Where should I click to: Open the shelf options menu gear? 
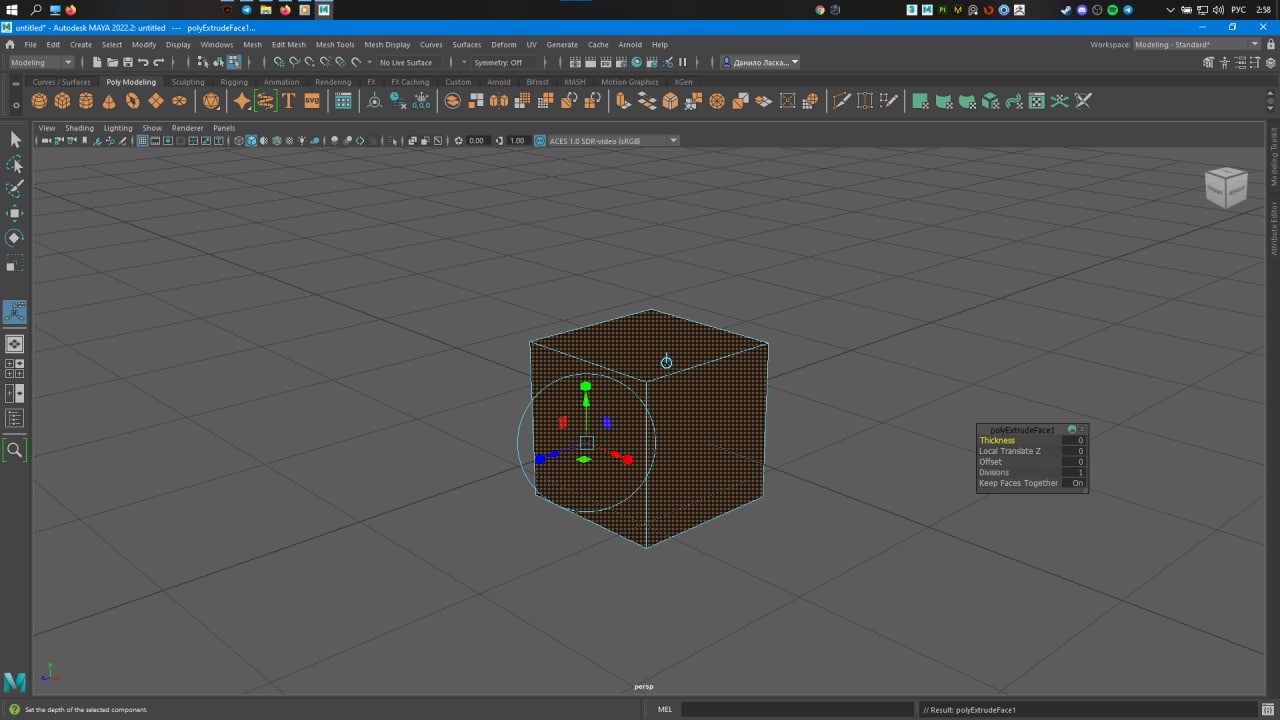(x=15, y=104)
